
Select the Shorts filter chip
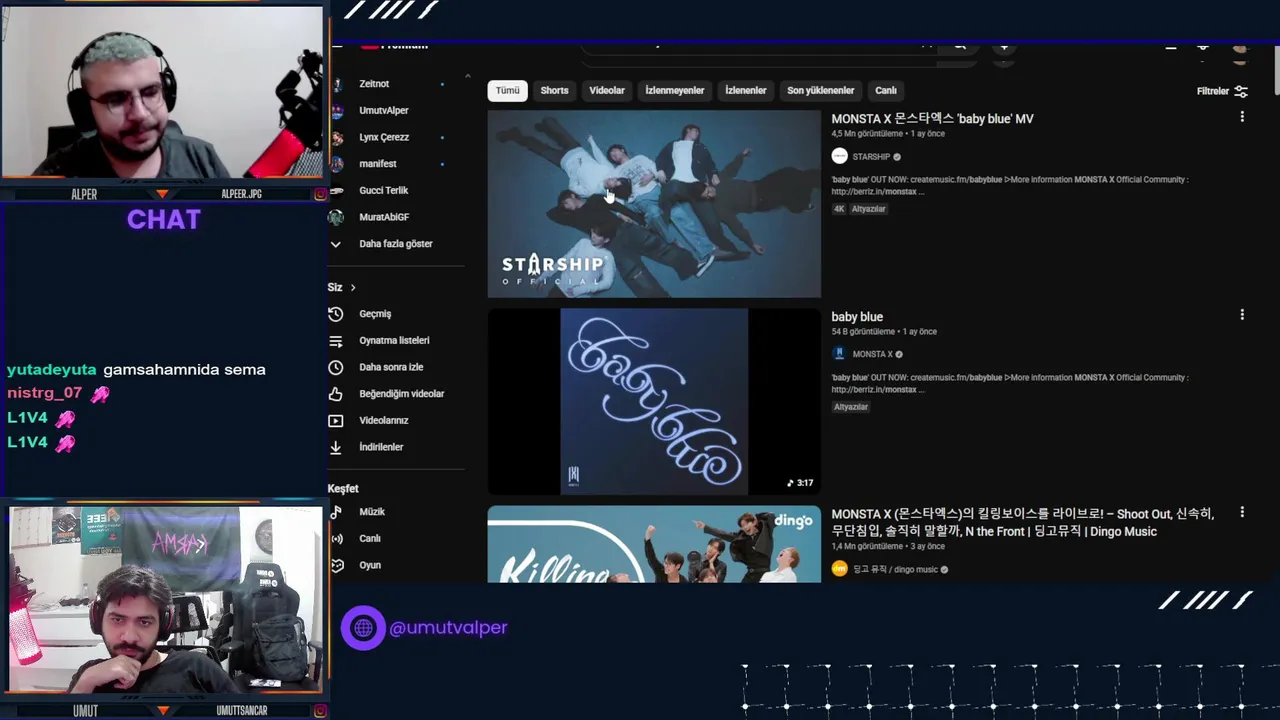(554, 90)
